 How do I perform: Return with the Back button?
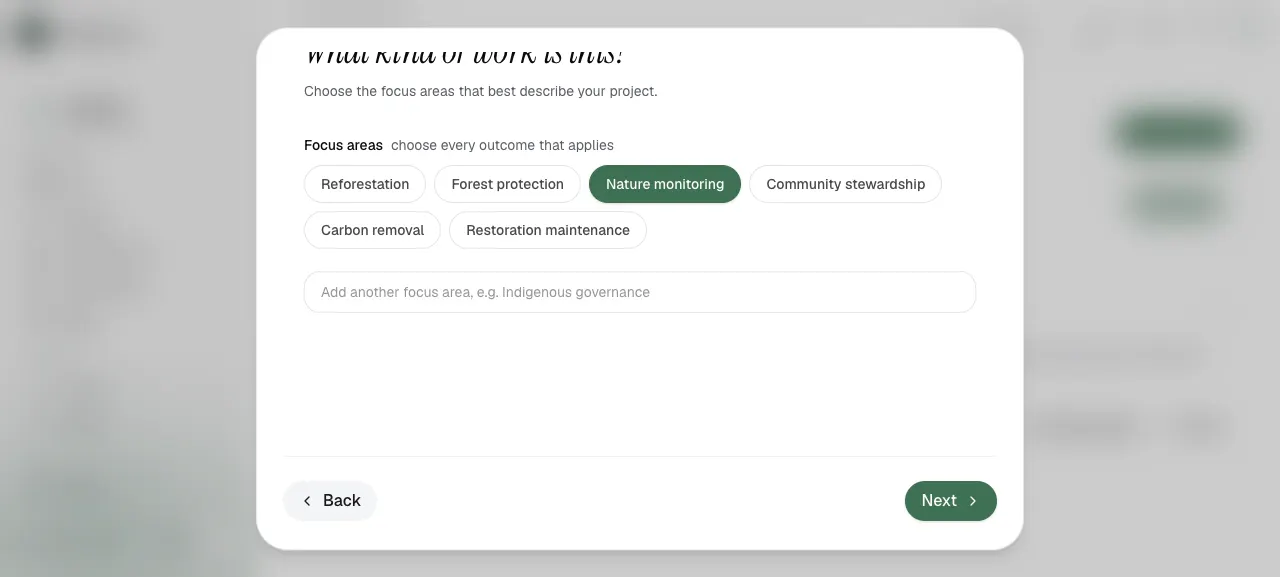tap(330, 501)
